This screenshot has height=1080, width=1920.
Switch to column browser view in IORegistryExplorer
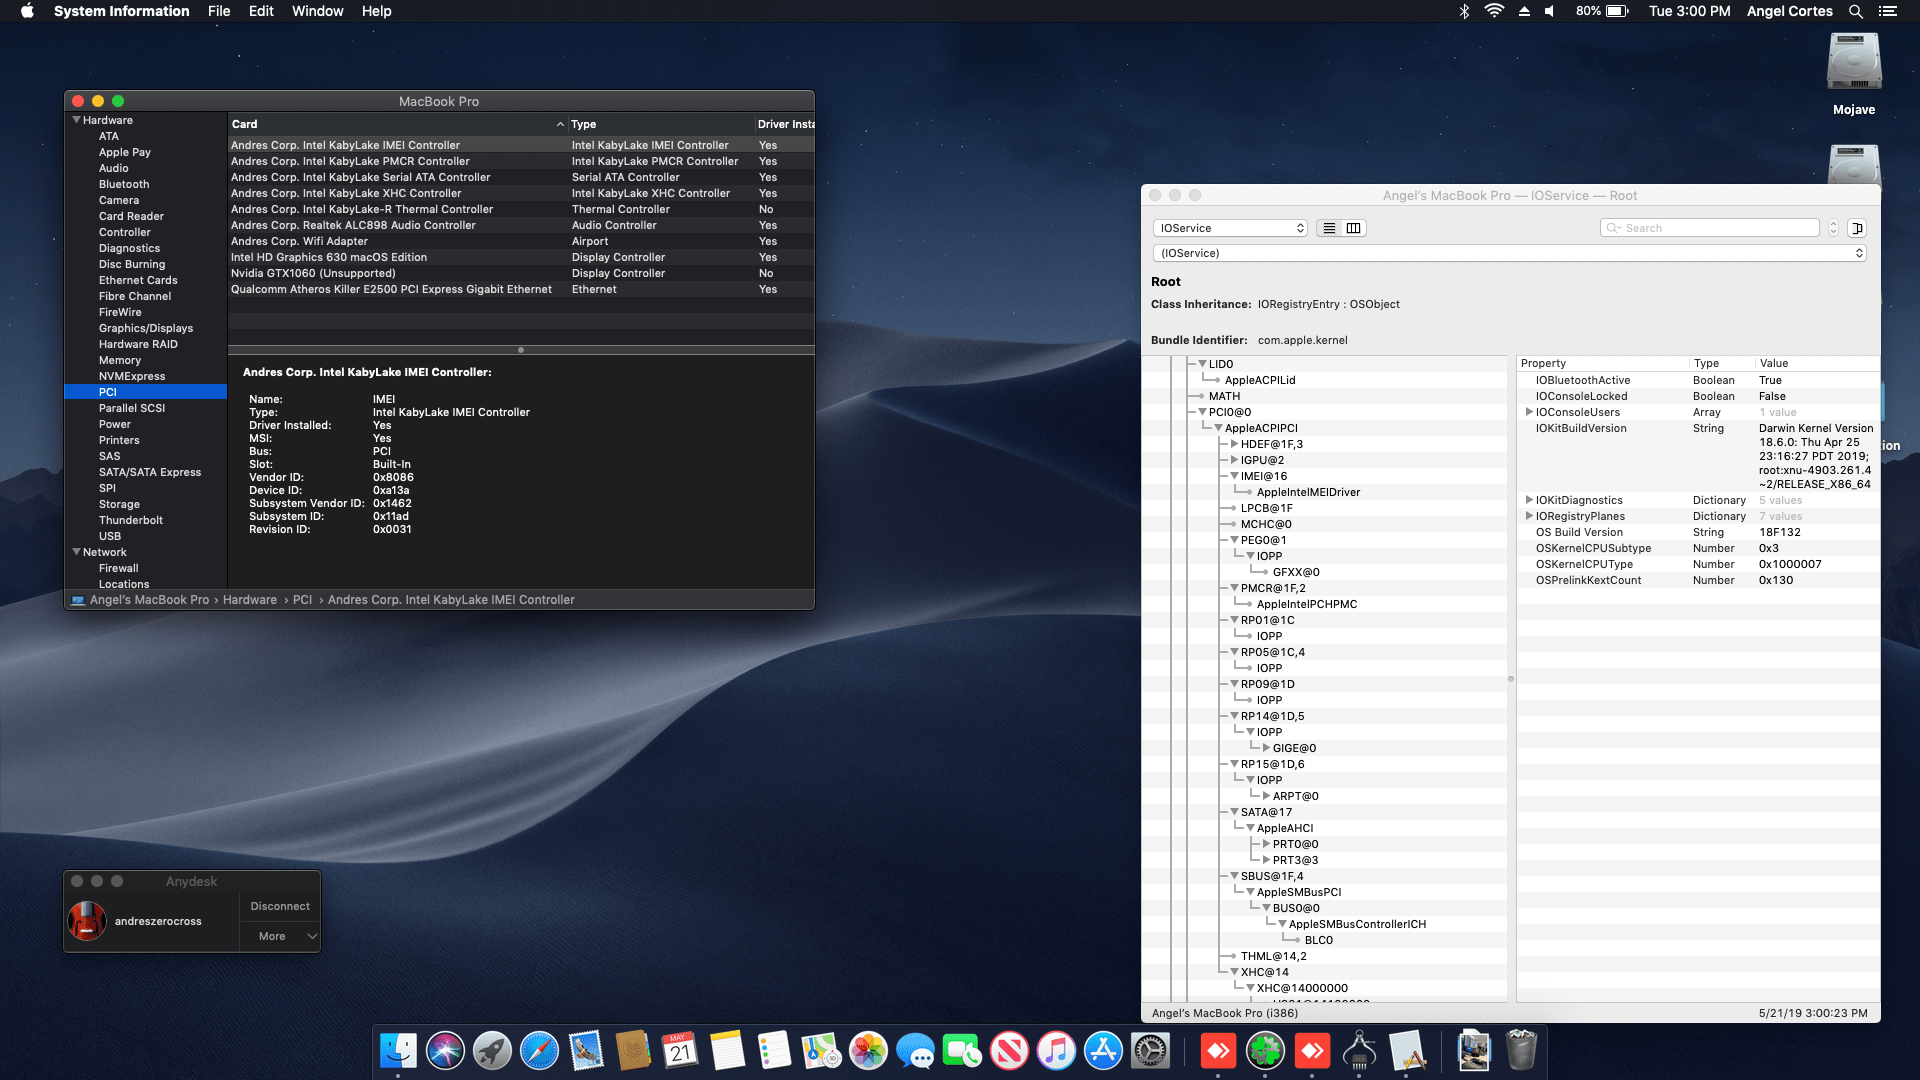click(x=1353, y=228)
